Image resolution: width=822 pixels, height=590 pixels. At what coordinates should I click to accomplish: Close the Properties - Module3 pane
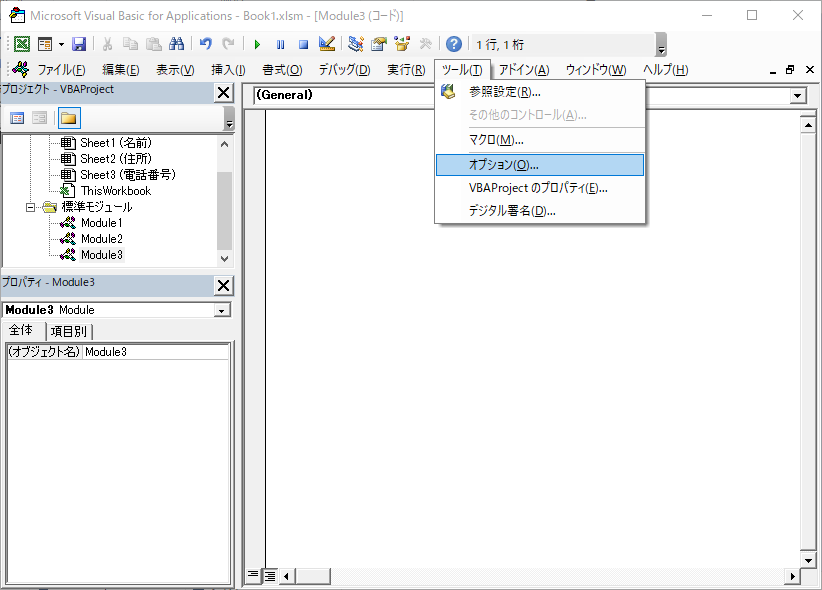pyautogui.click(x=223, y=286)
